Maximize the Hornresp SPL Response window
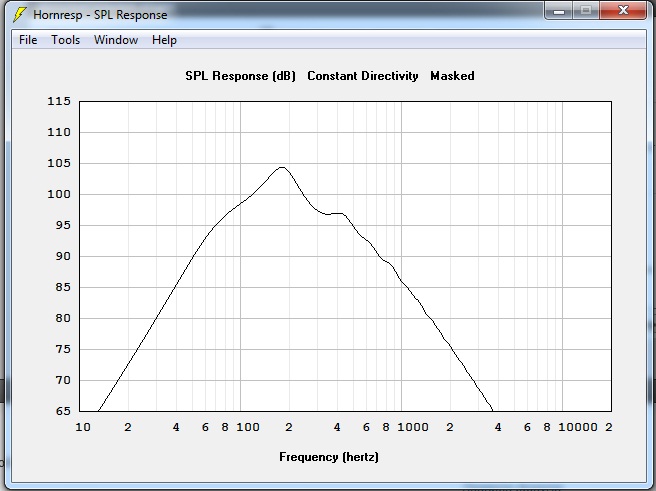The height and width of the screenshot is (491, 656). 586,10
